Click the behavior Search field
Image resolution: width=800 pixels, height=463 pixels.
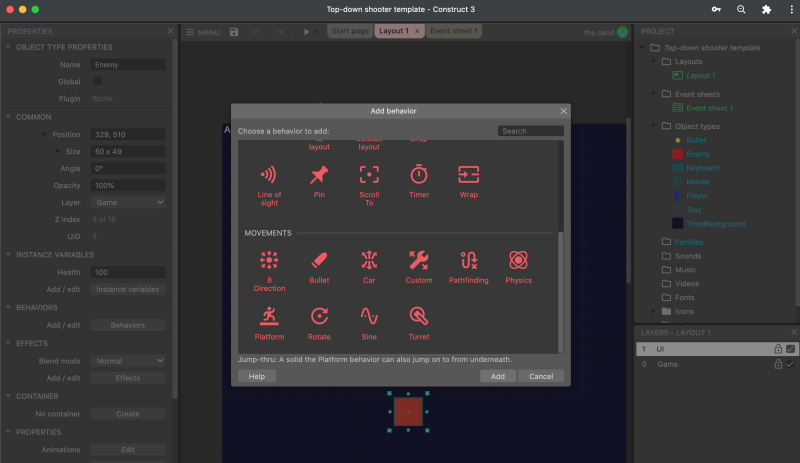coord(531,131)
